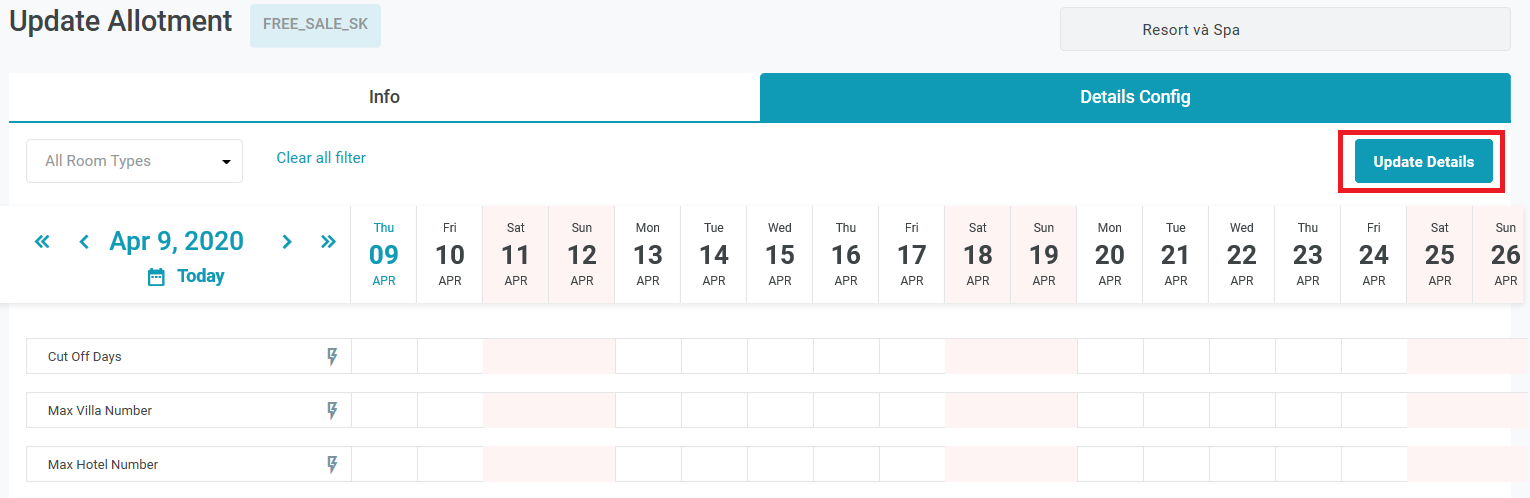Advance one day with single right arrow

point(287,241)
